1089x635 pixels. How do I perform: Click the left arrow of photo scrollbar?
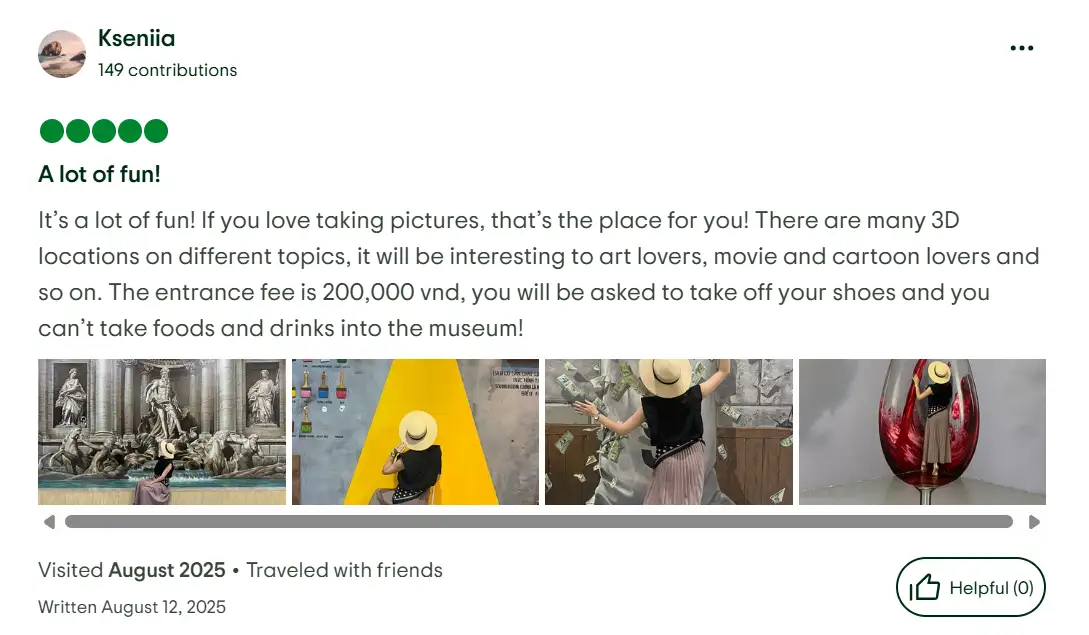(49, 522)
